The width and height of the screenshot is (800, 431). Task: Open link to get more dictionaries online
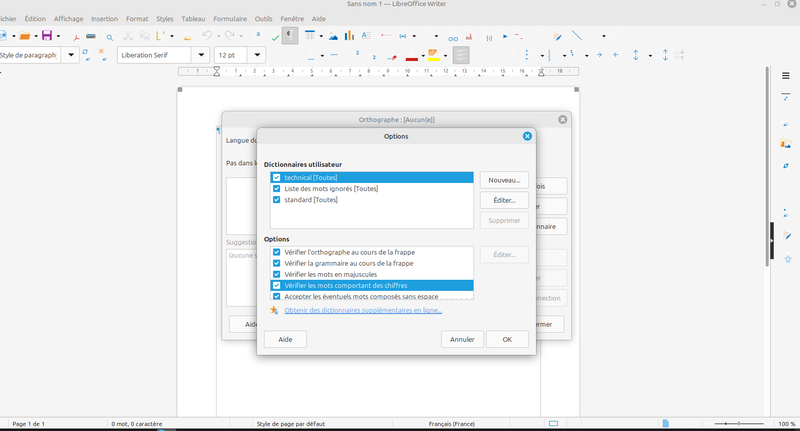[x=363, y=310]
